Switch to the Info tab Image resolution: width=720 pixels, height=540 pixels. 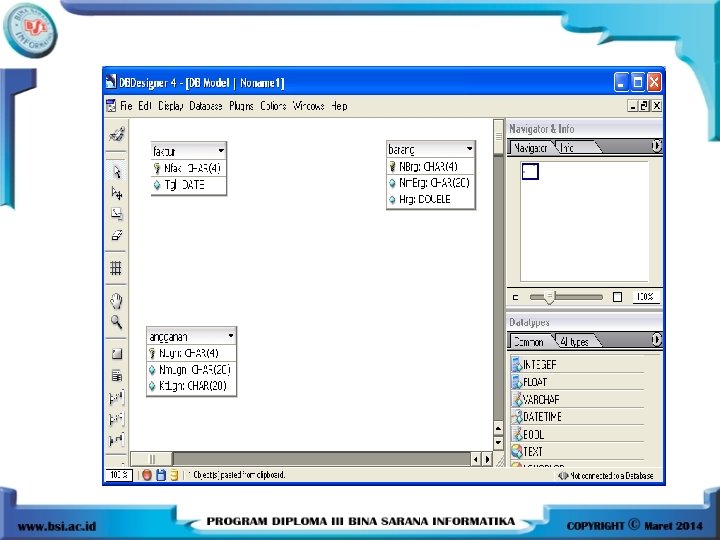coord(572,147)
